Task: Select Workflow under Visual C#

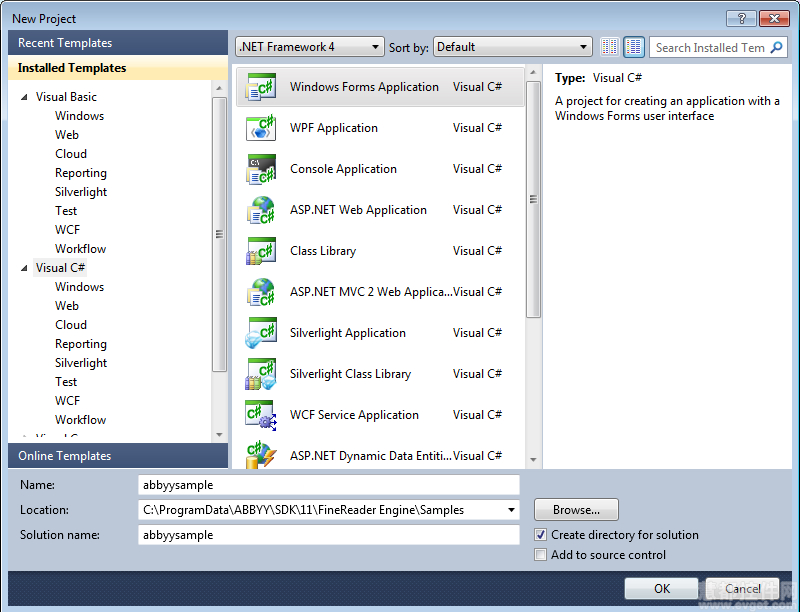Action: [x=81, y=420]
